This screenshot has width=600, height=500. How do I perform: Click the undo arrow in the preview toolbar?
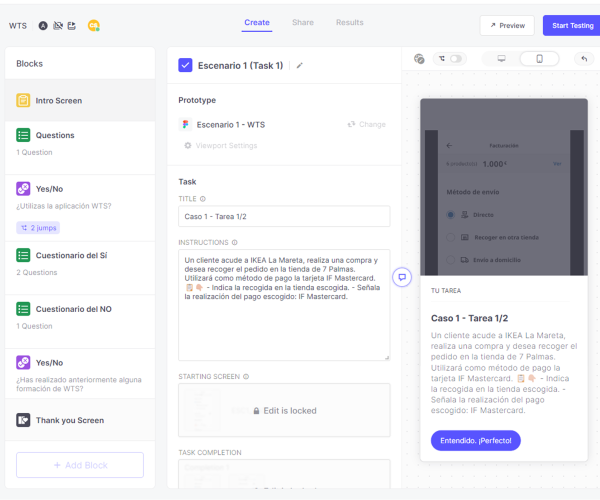(583, 59)
